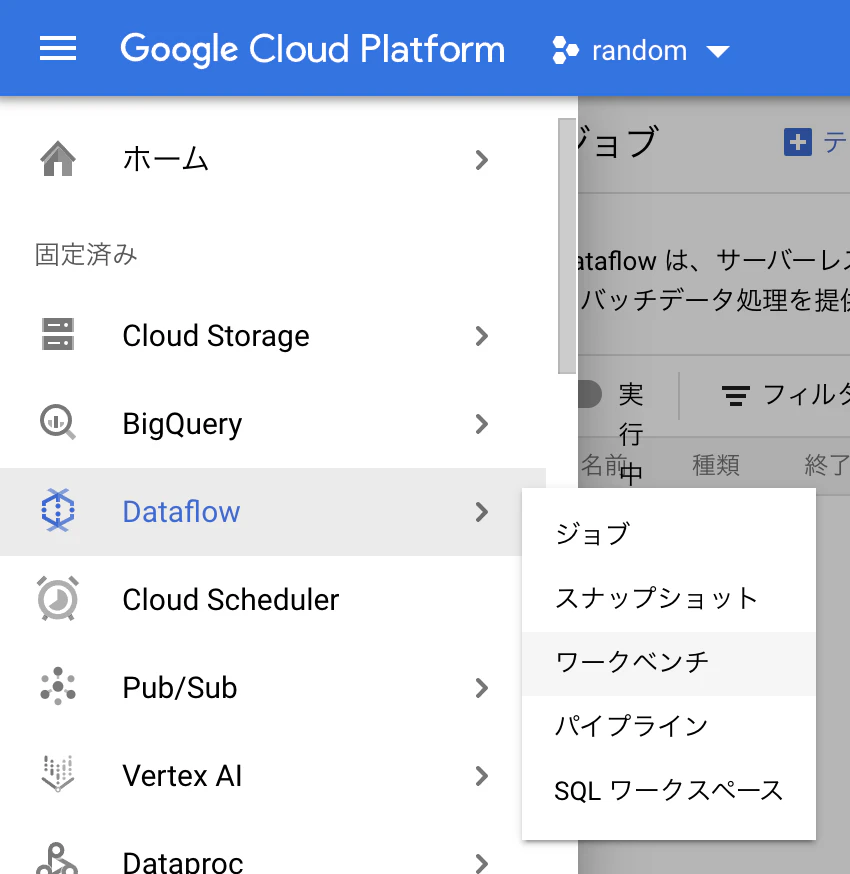Expand the Cloud Storage chevron

pyautogui.click(x=482, y=336)
